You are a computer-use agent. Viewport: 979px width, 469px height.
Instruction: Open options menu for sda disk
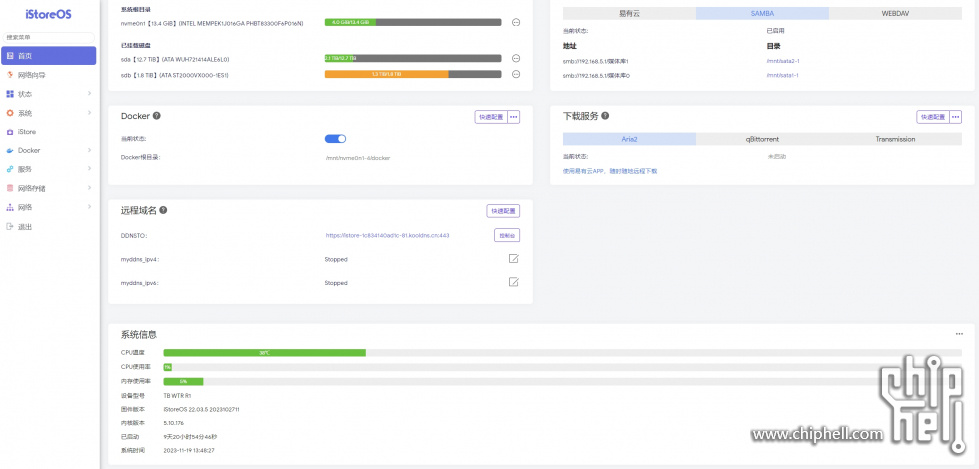516,59
